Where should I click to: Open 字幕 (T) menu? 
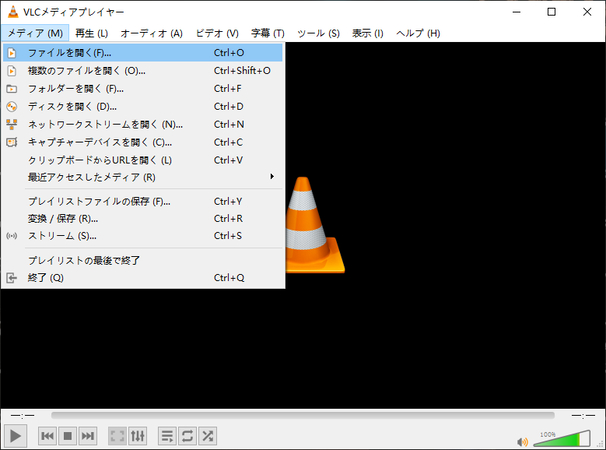pos(267,33)
